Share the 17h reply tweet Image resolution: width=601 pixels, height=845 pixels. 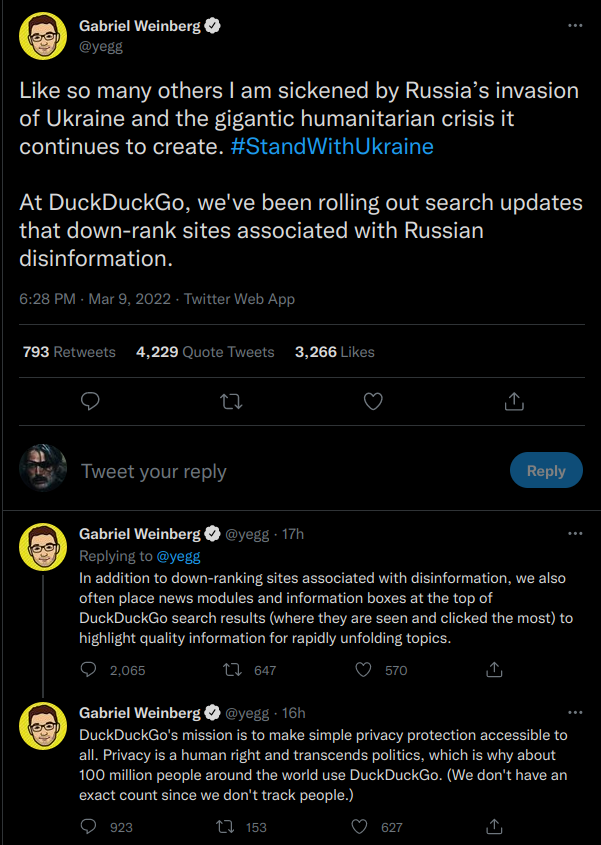[x=493, y=670]
